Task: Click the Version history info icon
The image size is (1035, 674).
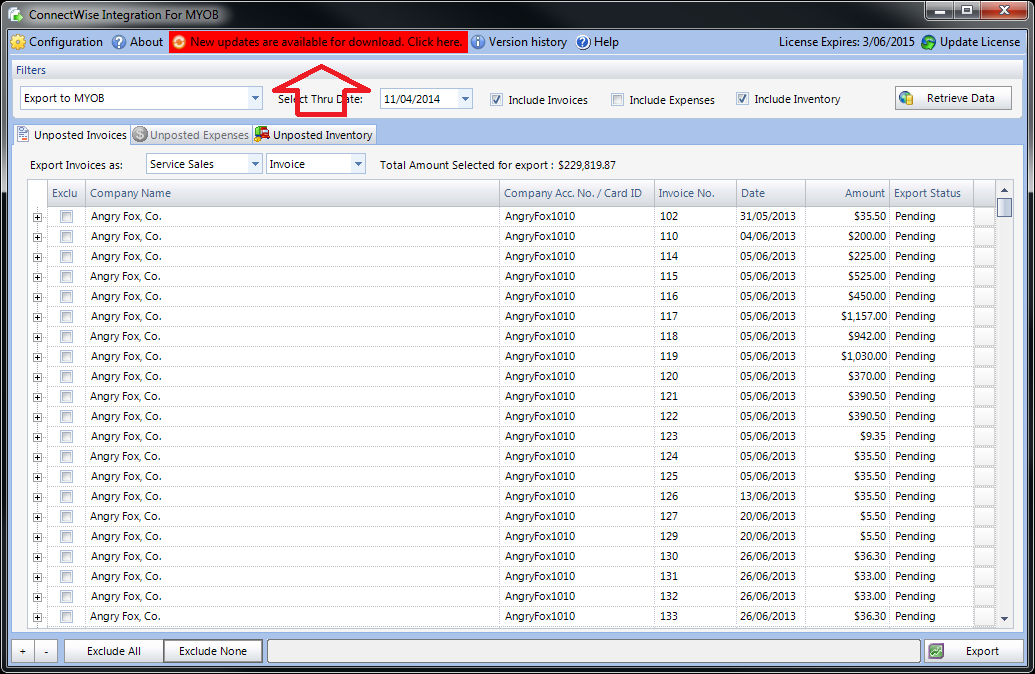Action: (x=478, y=42)
